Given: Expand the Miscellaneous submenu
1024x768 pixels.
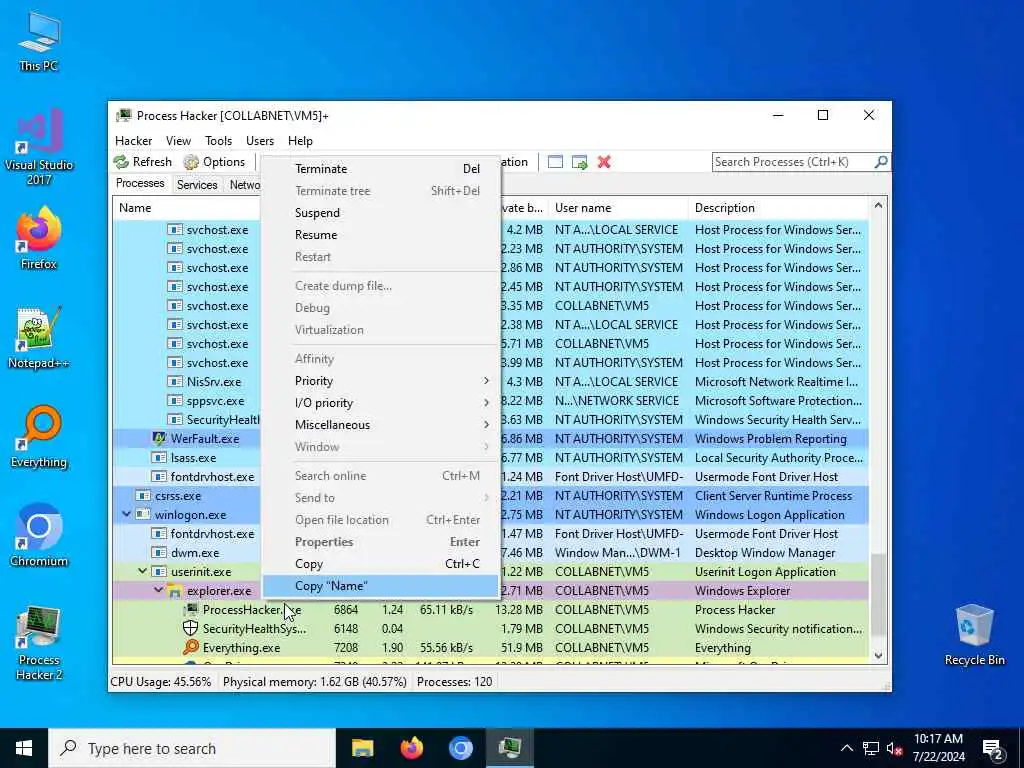Looking at the screenshot, I should coord(381,424).
